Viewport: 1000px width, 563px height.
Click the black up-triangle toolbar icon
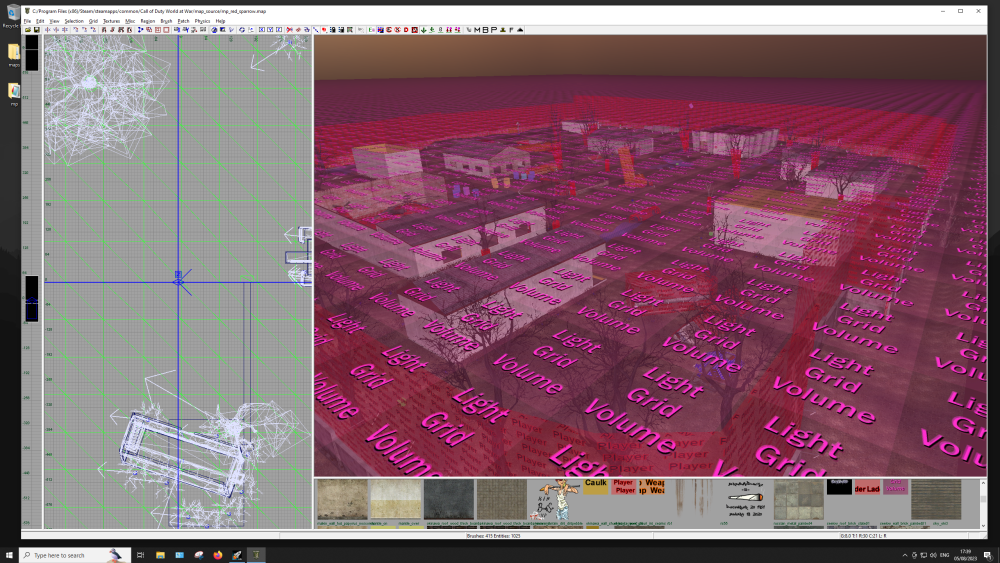[x=520, y=29]
